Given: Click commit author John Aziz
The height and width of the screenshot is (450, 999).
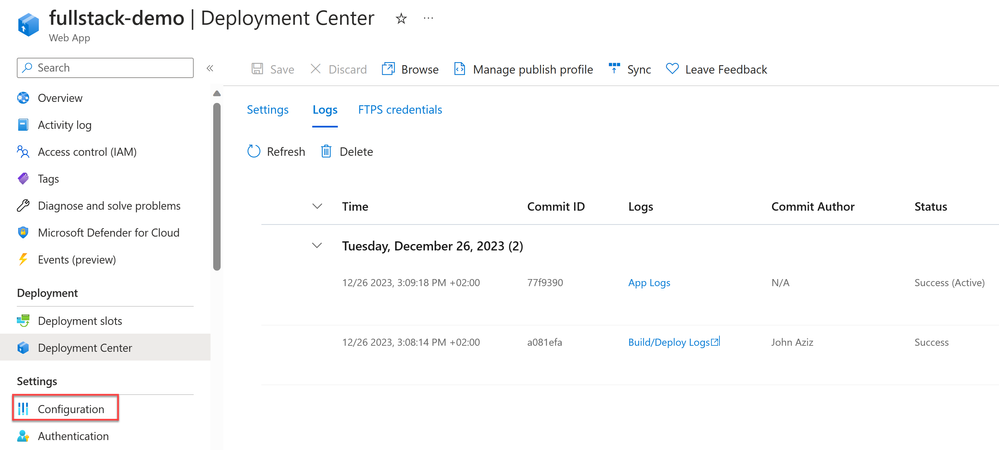Looking at the screenshot, I should tap(793, 342).
